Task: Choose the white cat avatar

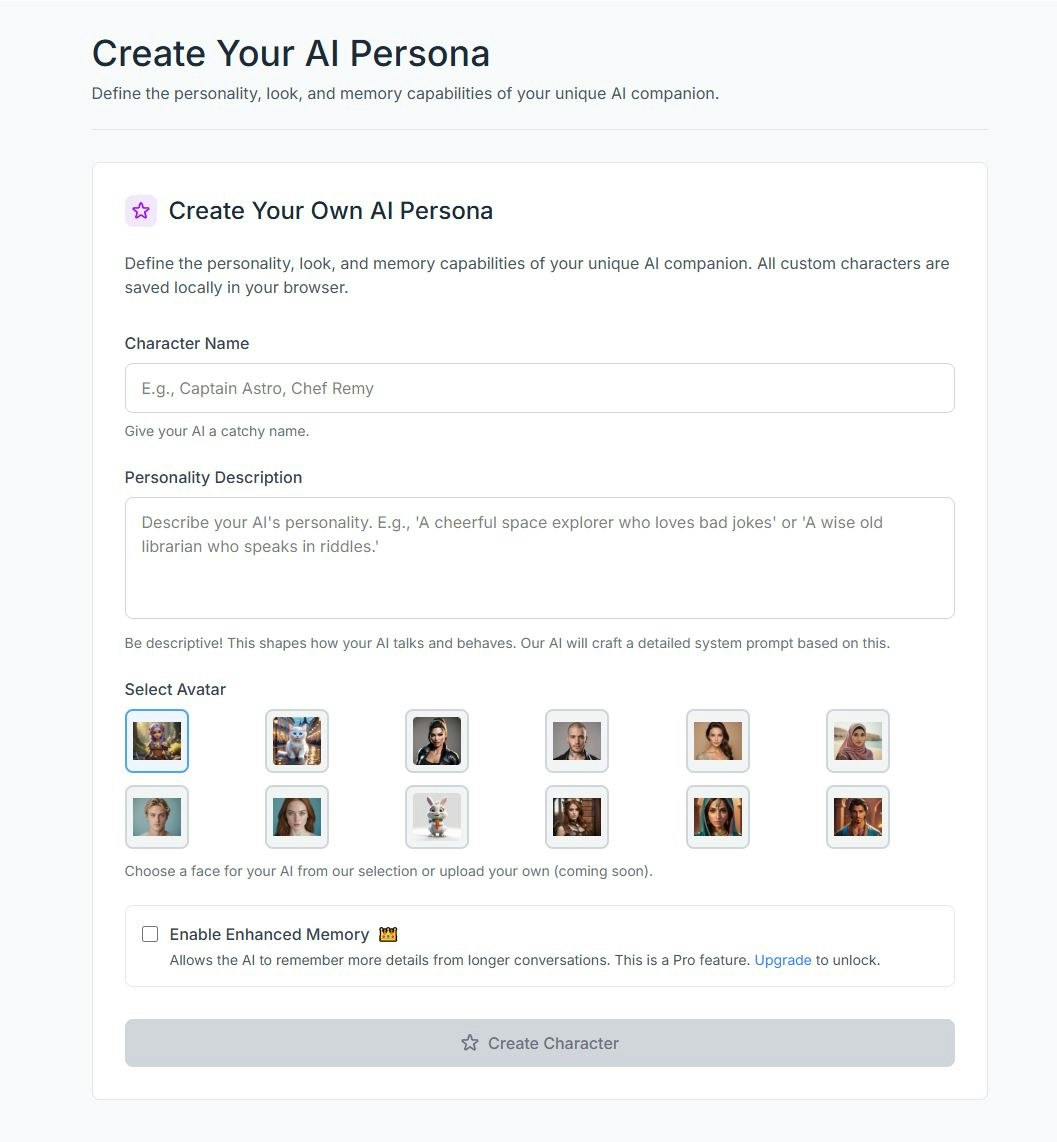Action: click(x=297, y=741)
